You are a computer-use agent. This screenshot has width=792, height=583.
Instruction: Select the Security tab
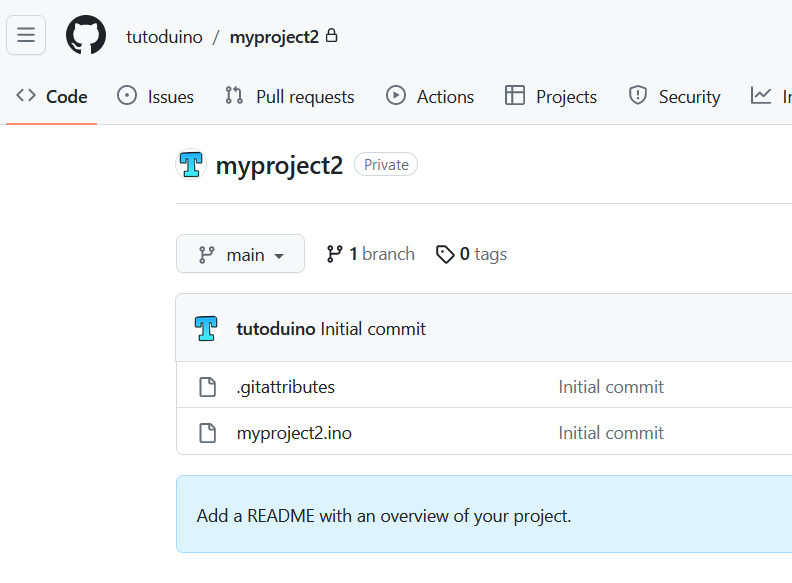tap(675, 96)
